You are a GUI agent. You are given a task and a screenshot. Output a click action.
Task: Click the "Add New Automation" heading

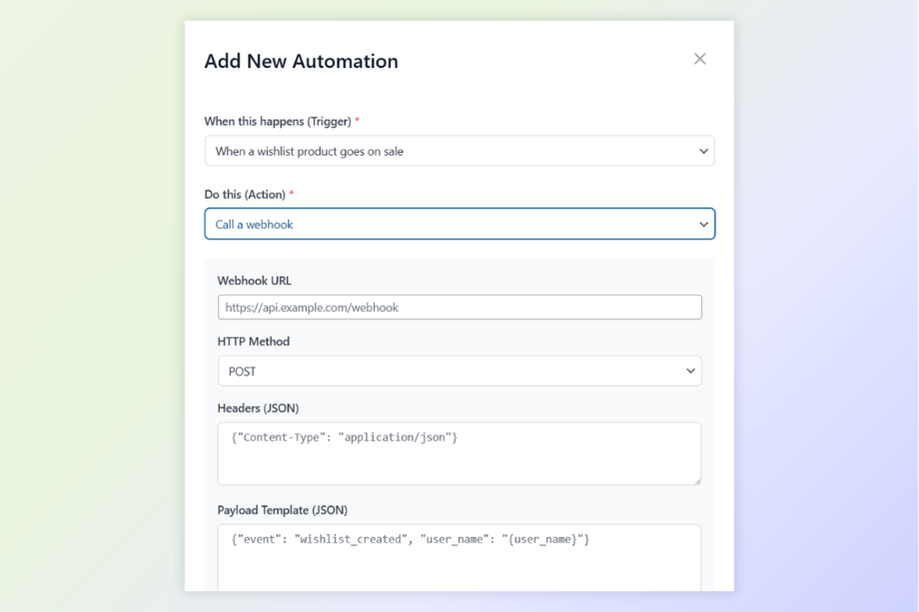pyautogui.click(x=301, y=61)
